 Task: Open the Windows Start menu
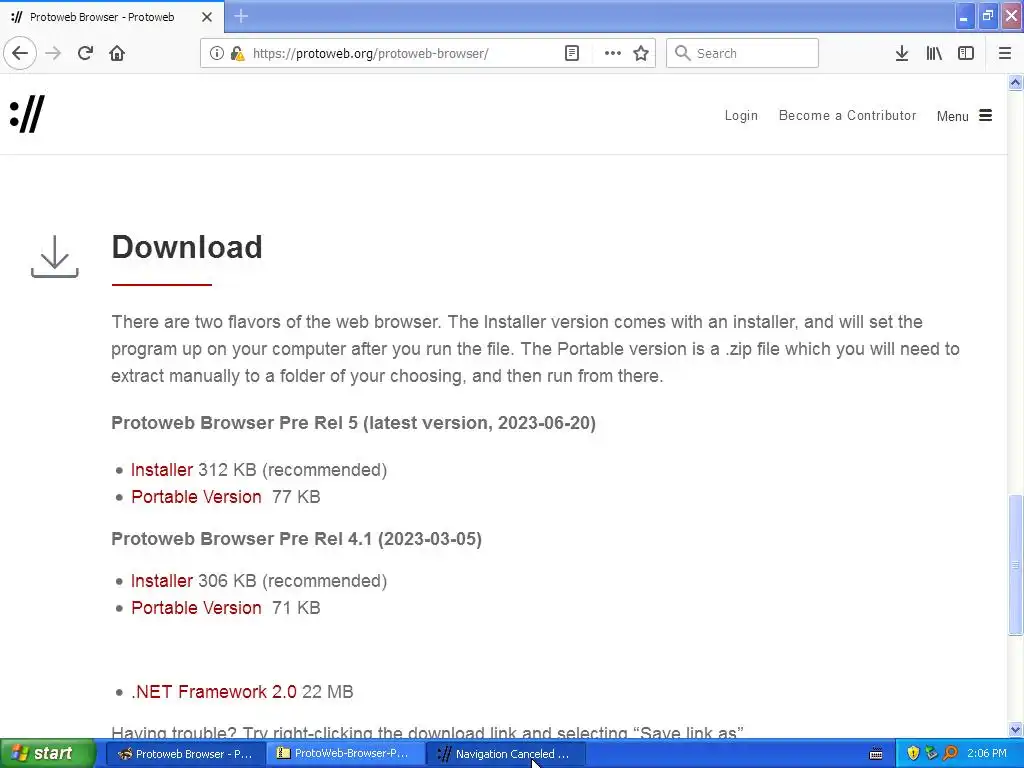click(x=48, y=754)
